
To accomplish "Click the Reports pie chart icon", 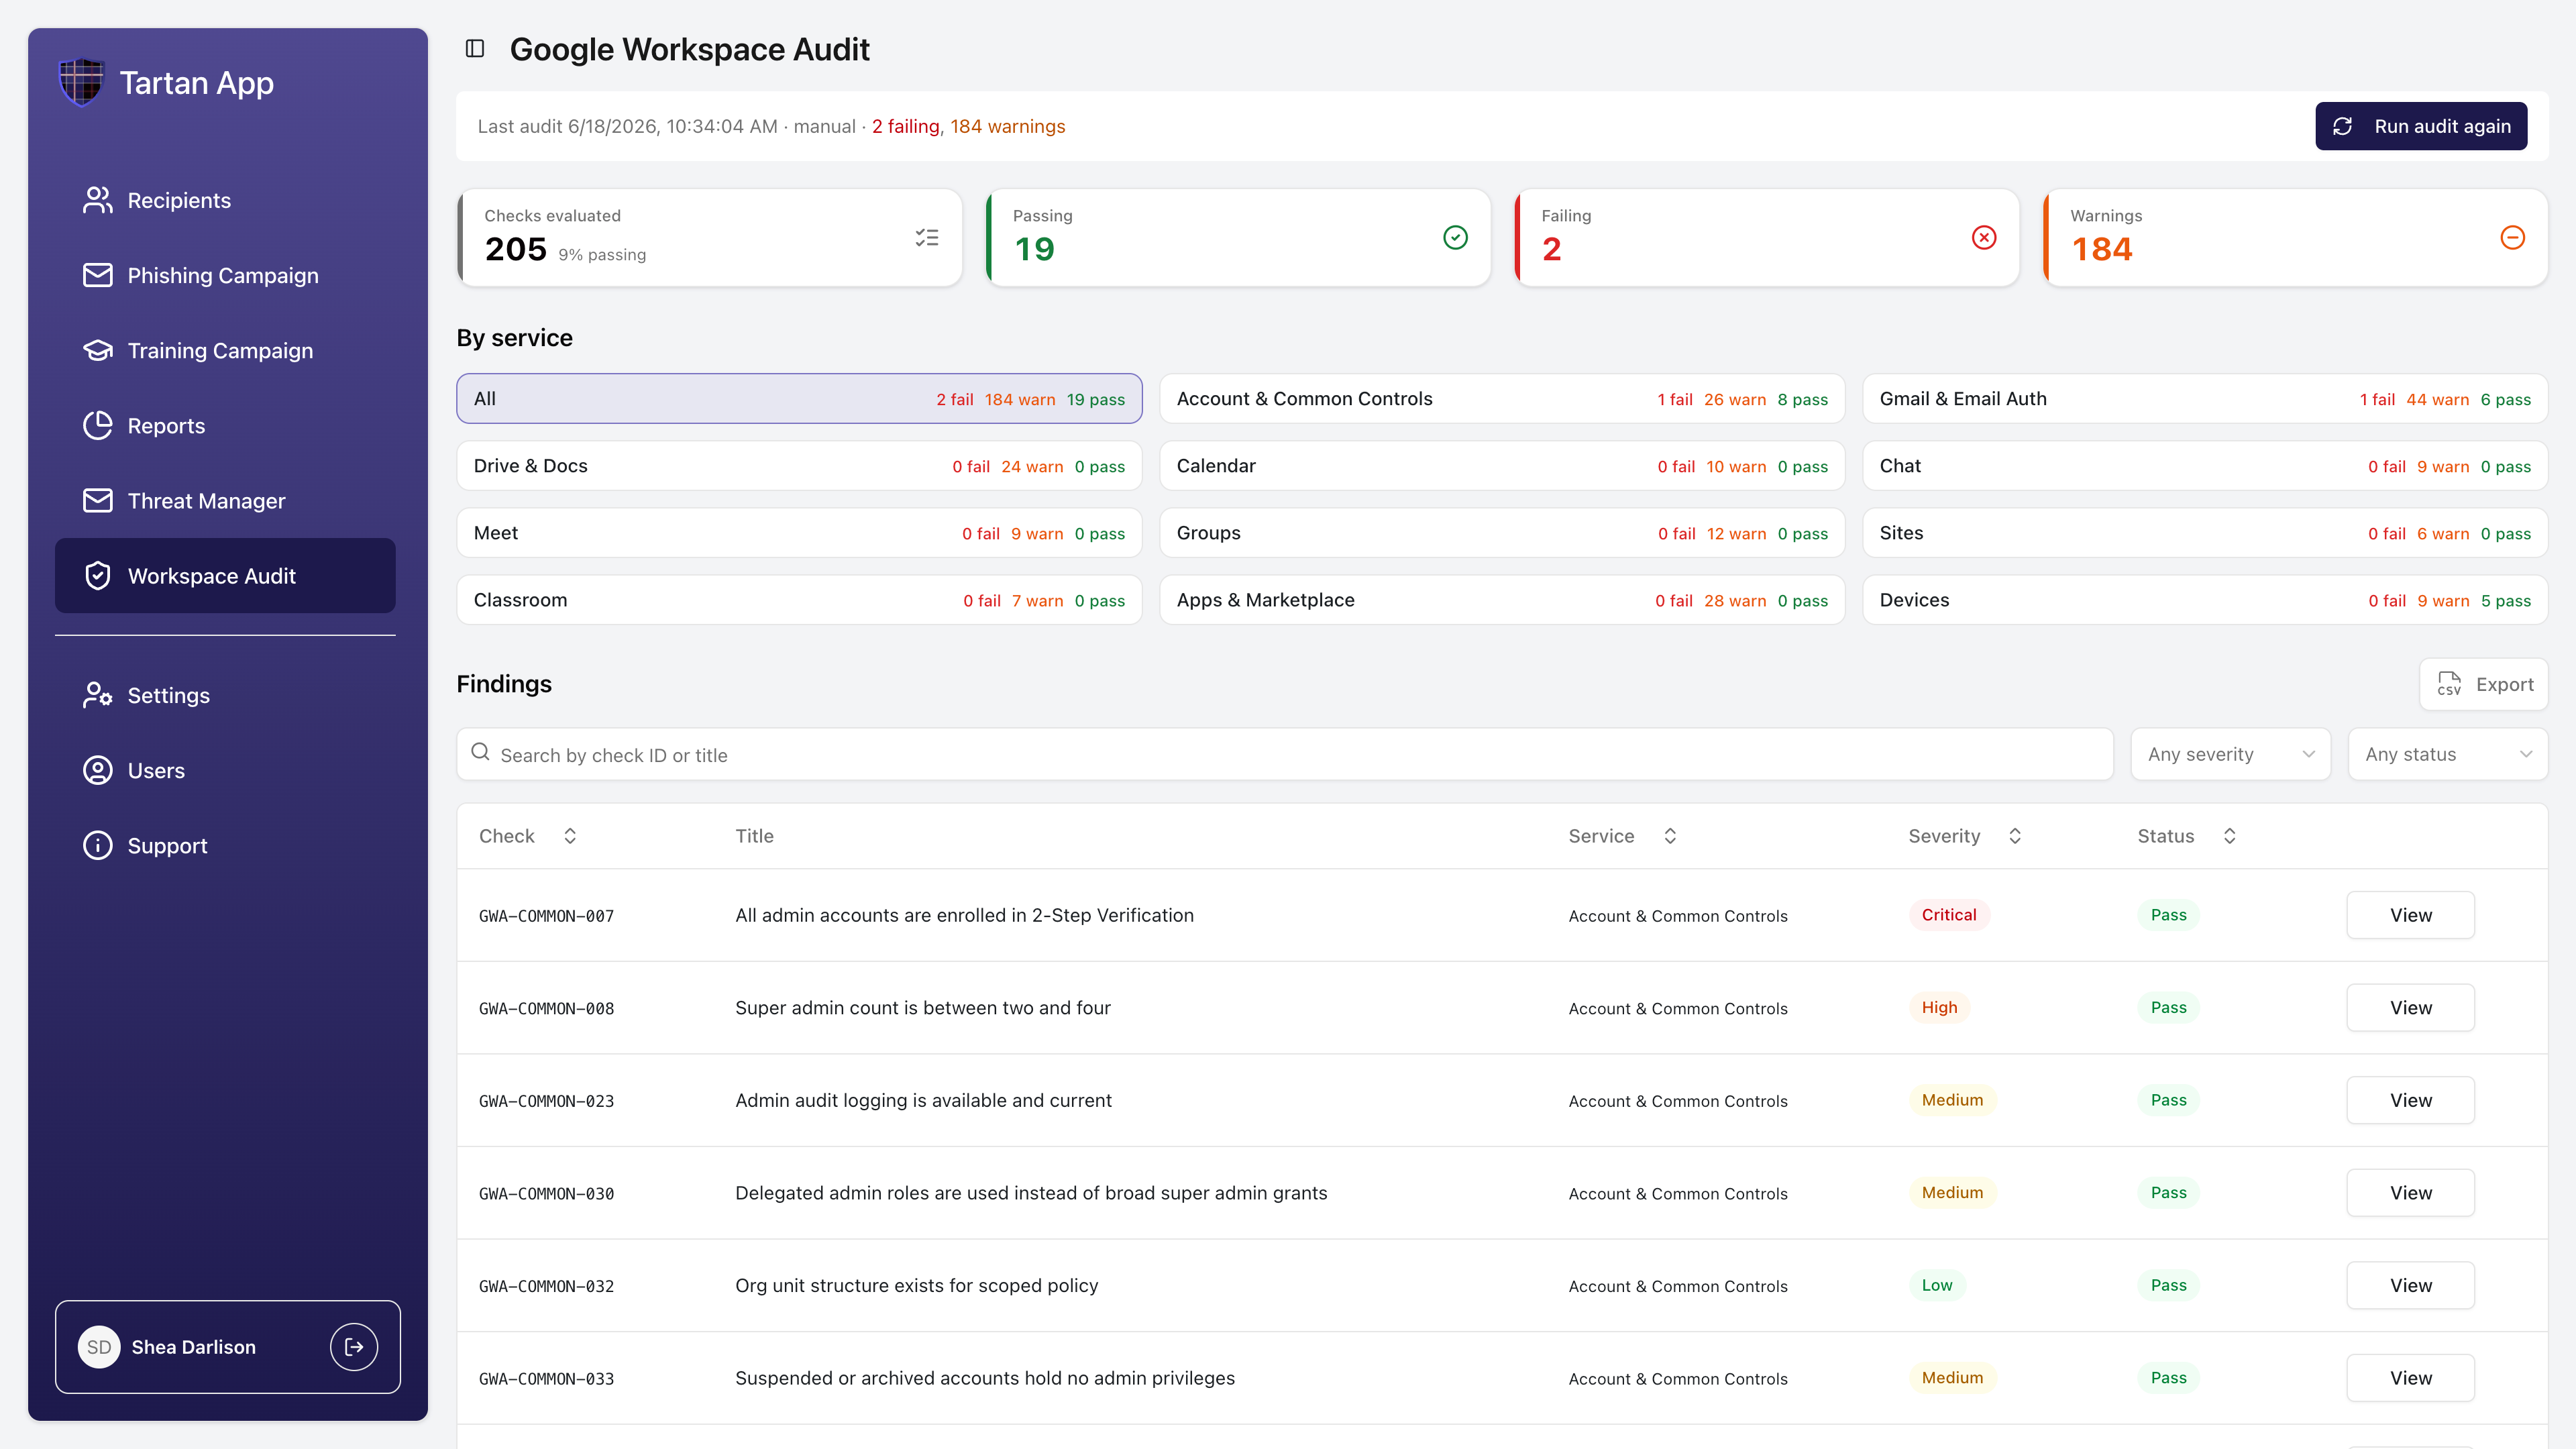I will click(x=97, y=425).
